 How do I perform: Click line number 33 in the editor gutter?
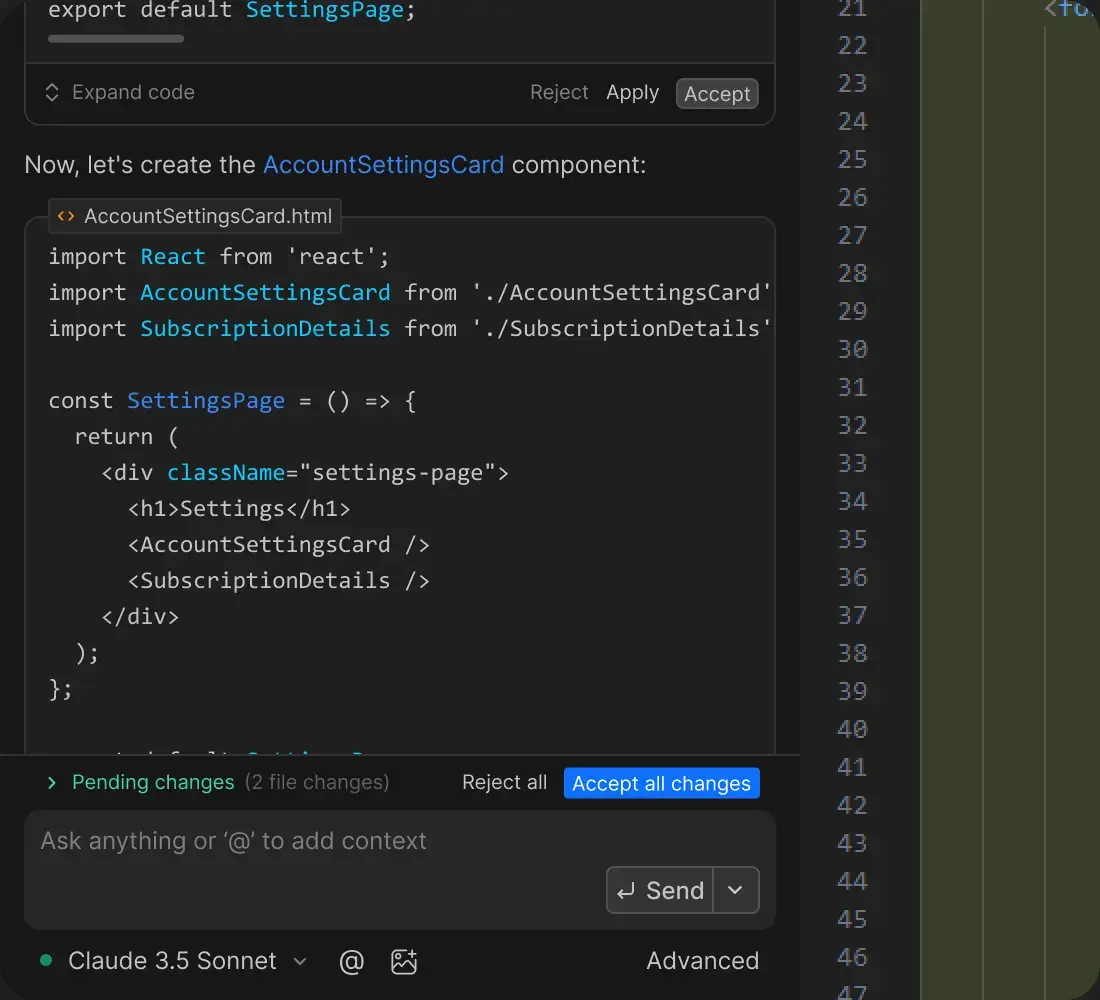tap(852, 463)
